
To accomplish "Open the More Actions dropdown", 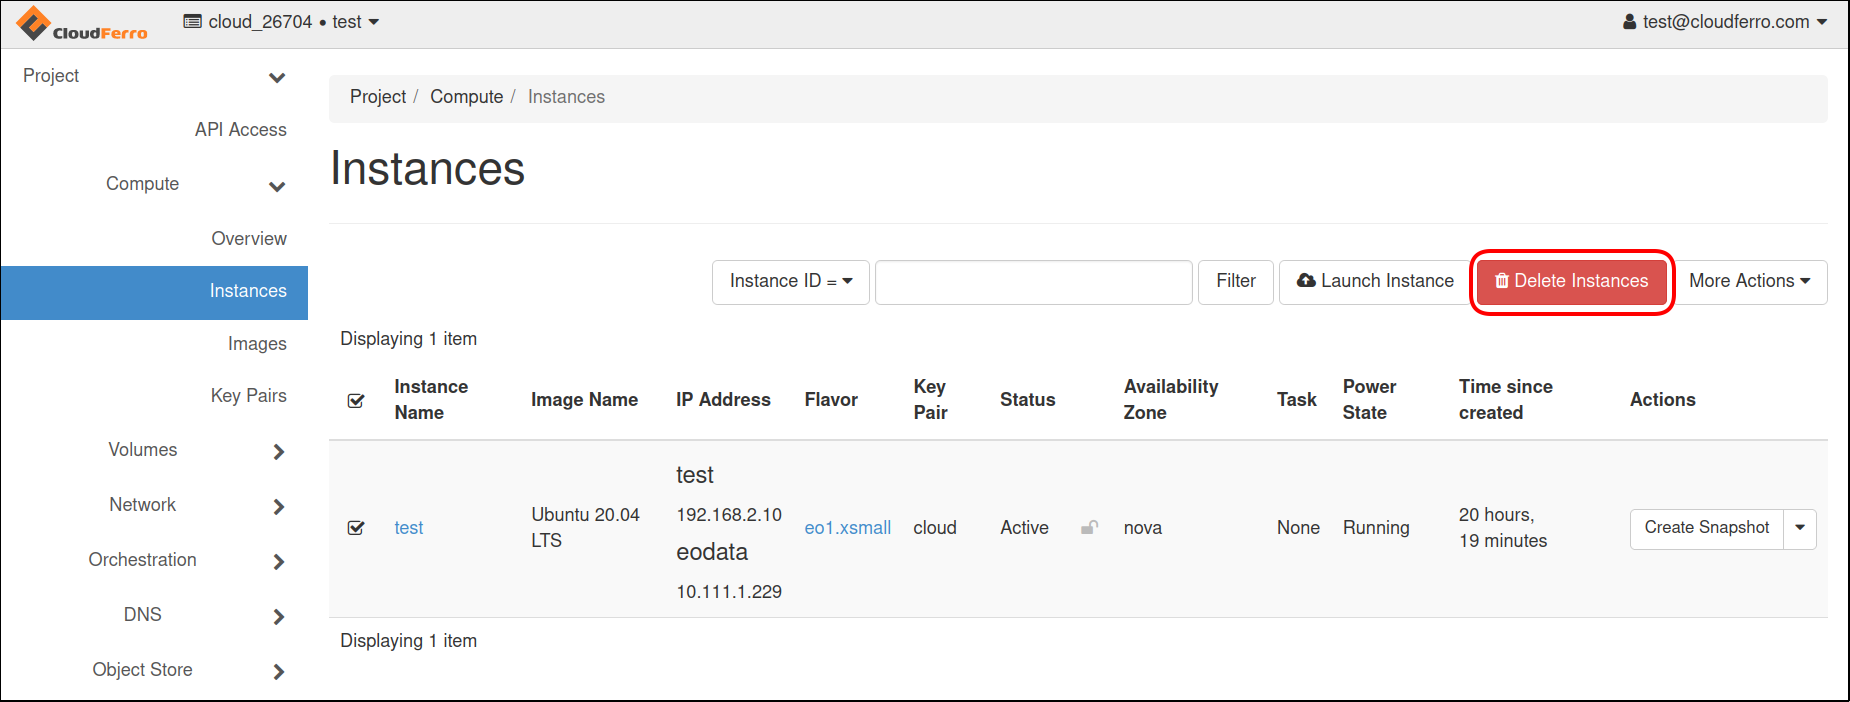I will click(1749, 282).
